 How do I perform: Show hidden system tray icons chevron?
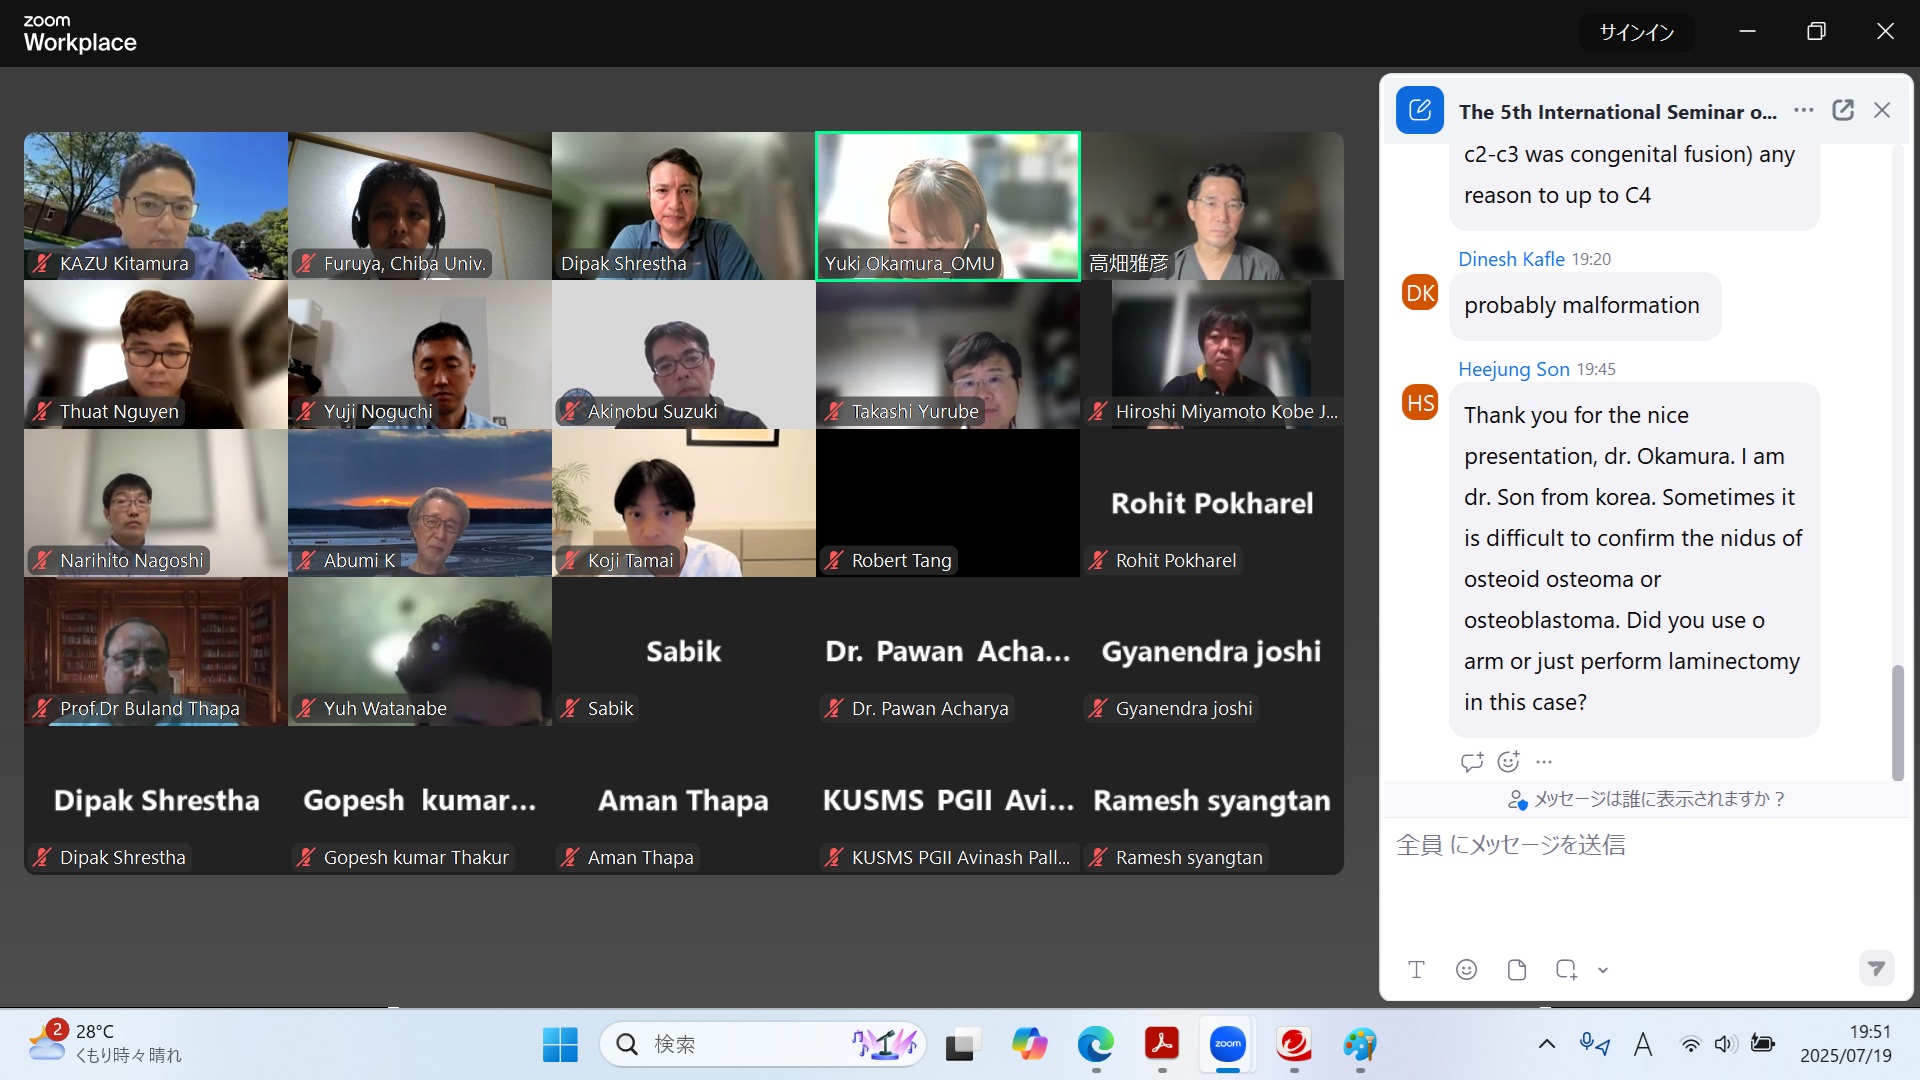coord(1546,1044)
